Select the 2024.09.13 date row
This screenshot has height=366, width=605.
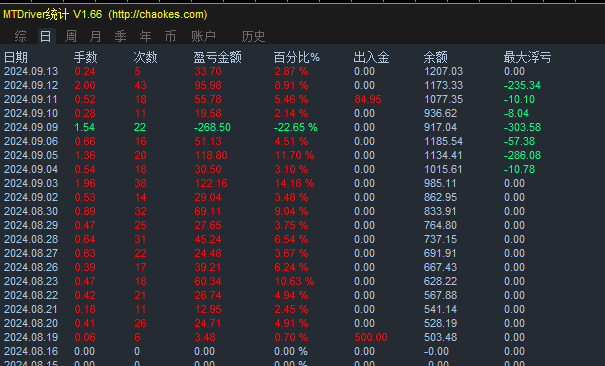31,71
